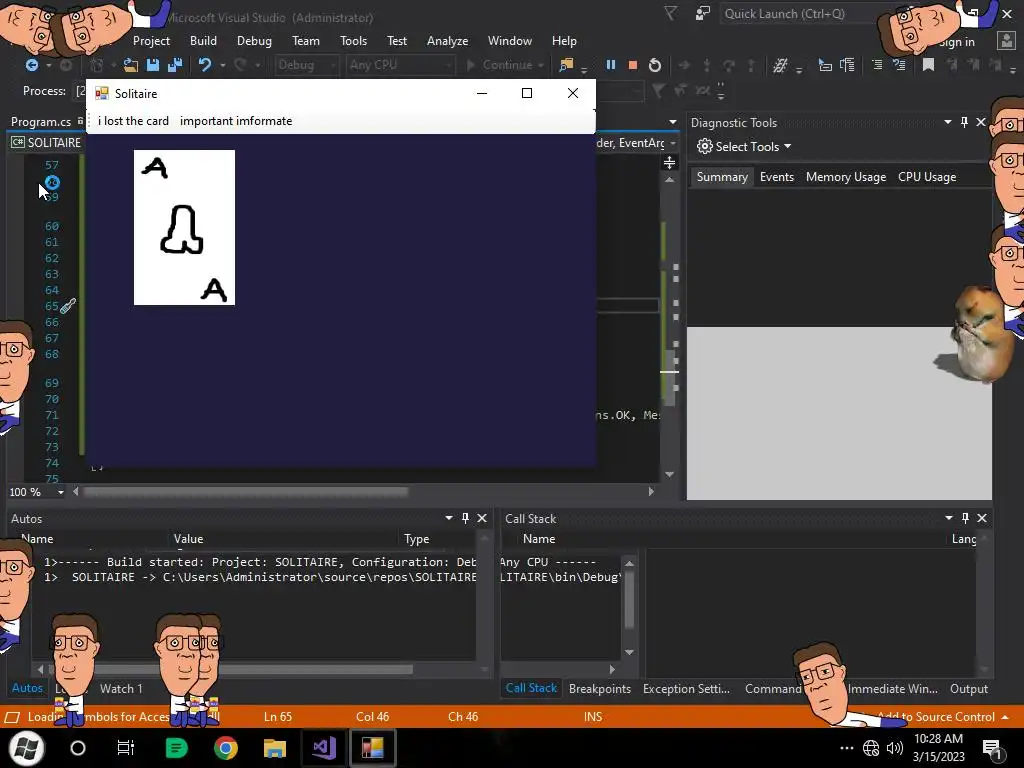Open Call Stack window options dropdown
This screenshot has height=768, width=1024.
click(x=949, y=518)
